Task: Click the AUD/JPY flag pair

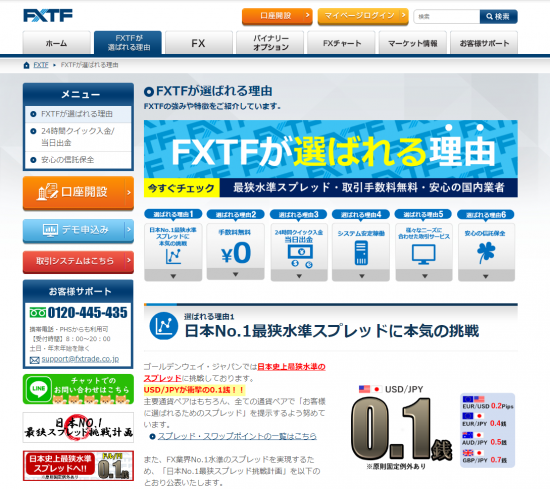Action: tap(473, 435)
